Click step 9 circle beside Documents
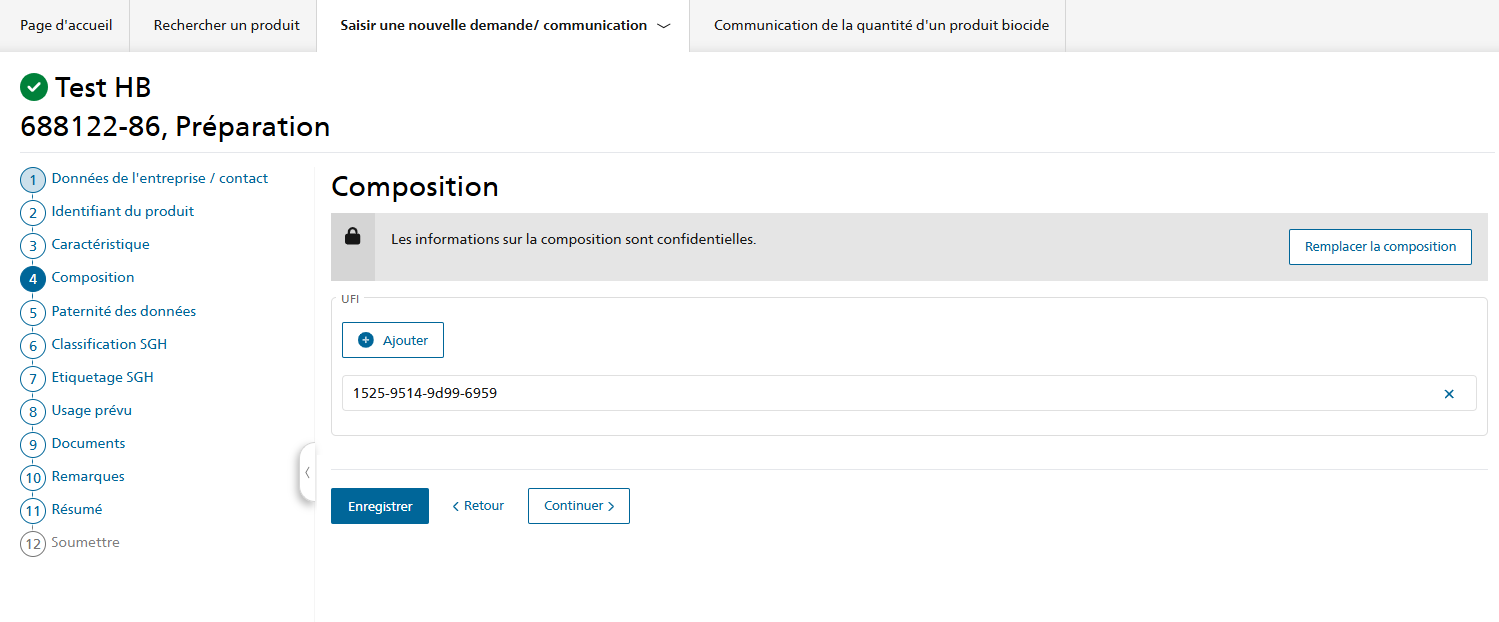The image size is (1499, 622). pyautogui.click(x=33, y=445)
